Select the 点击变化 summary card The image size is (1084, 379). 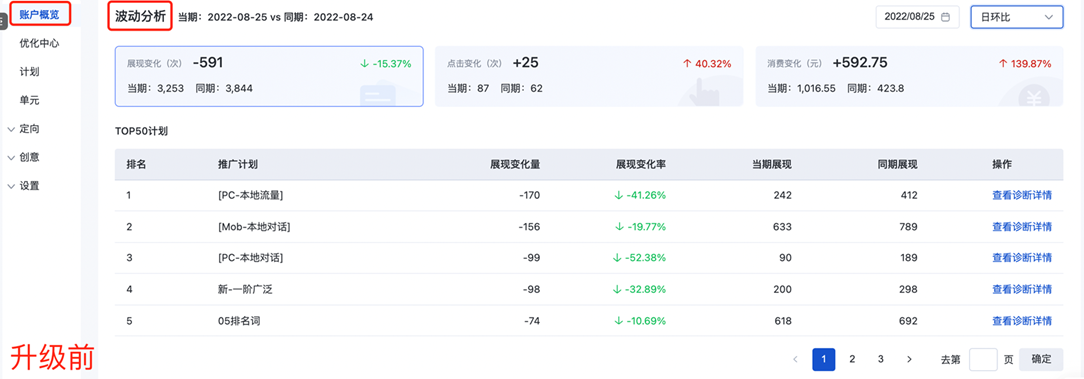tap(589, 76)
